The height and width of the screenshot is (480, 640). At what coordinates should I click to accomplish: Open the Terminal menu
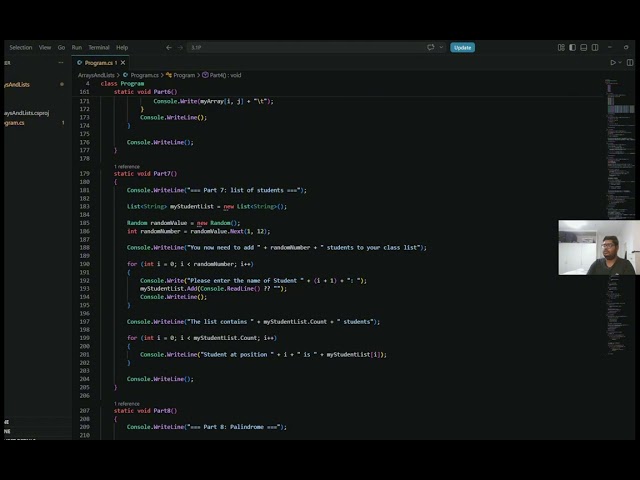(99, 47)
